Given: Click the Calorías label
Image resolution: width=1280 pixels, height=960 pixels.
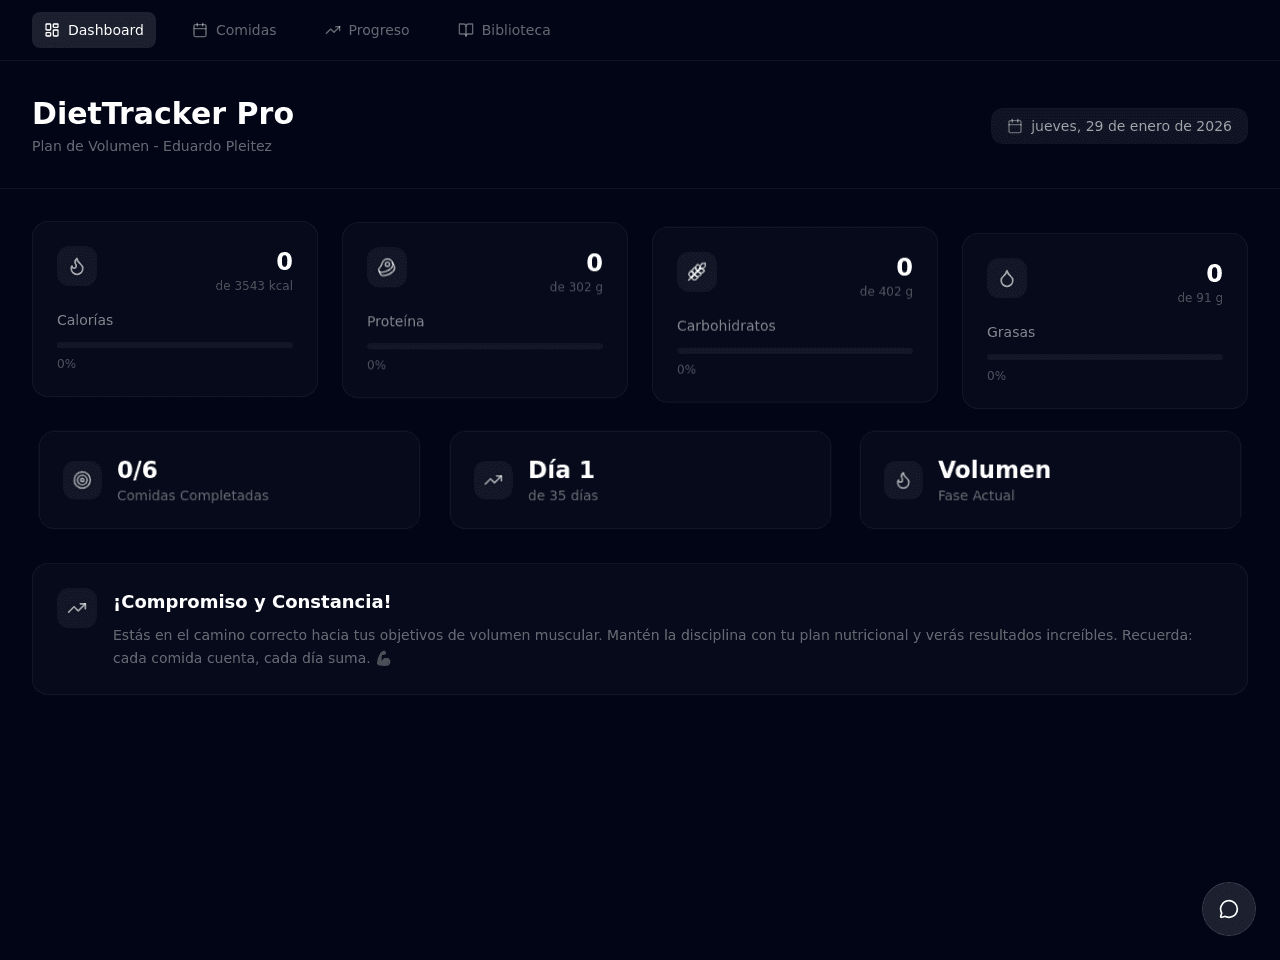Looking at the screenshot, I should tap(85, 320).
